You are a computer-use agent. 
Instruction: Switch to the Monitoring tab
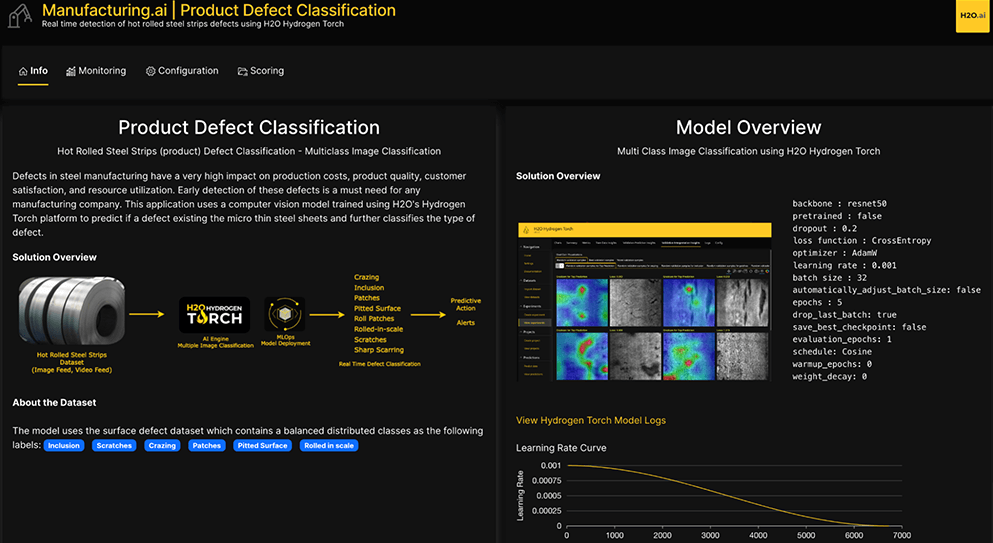(x=96, y=71)
